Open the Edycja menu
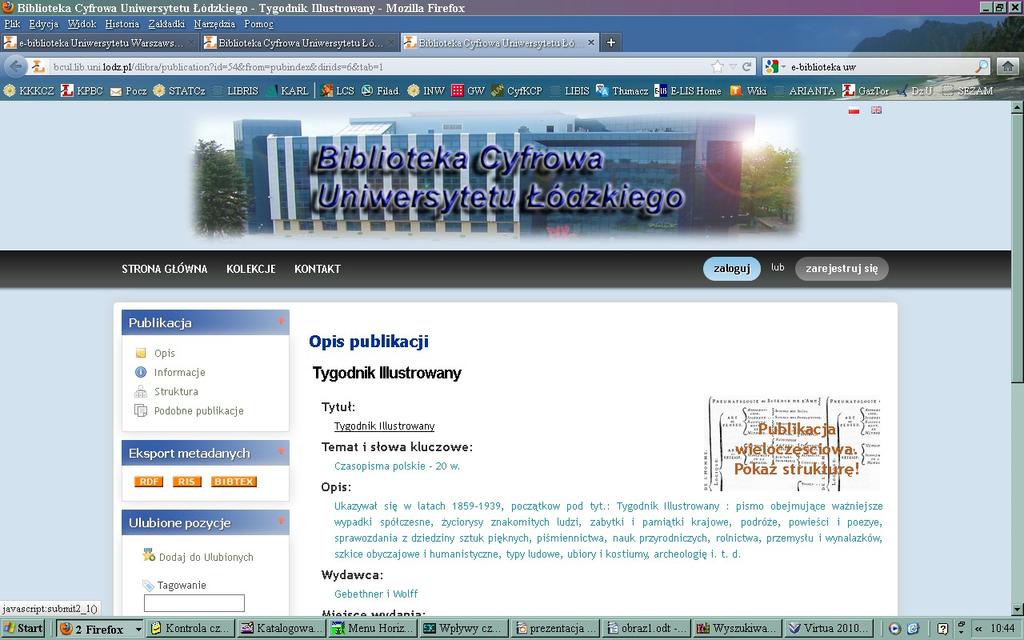 point(43,24)
